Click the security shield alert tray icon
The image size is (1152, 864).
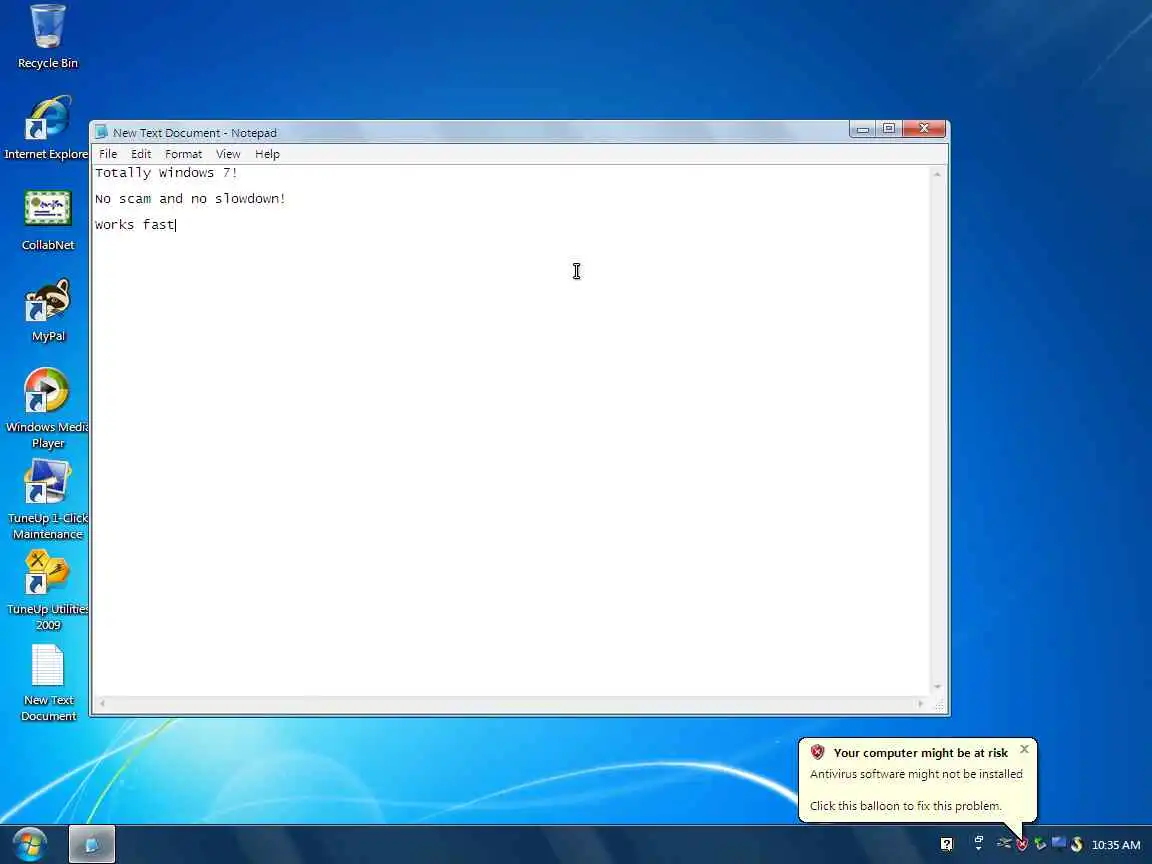coord(1022,844)
